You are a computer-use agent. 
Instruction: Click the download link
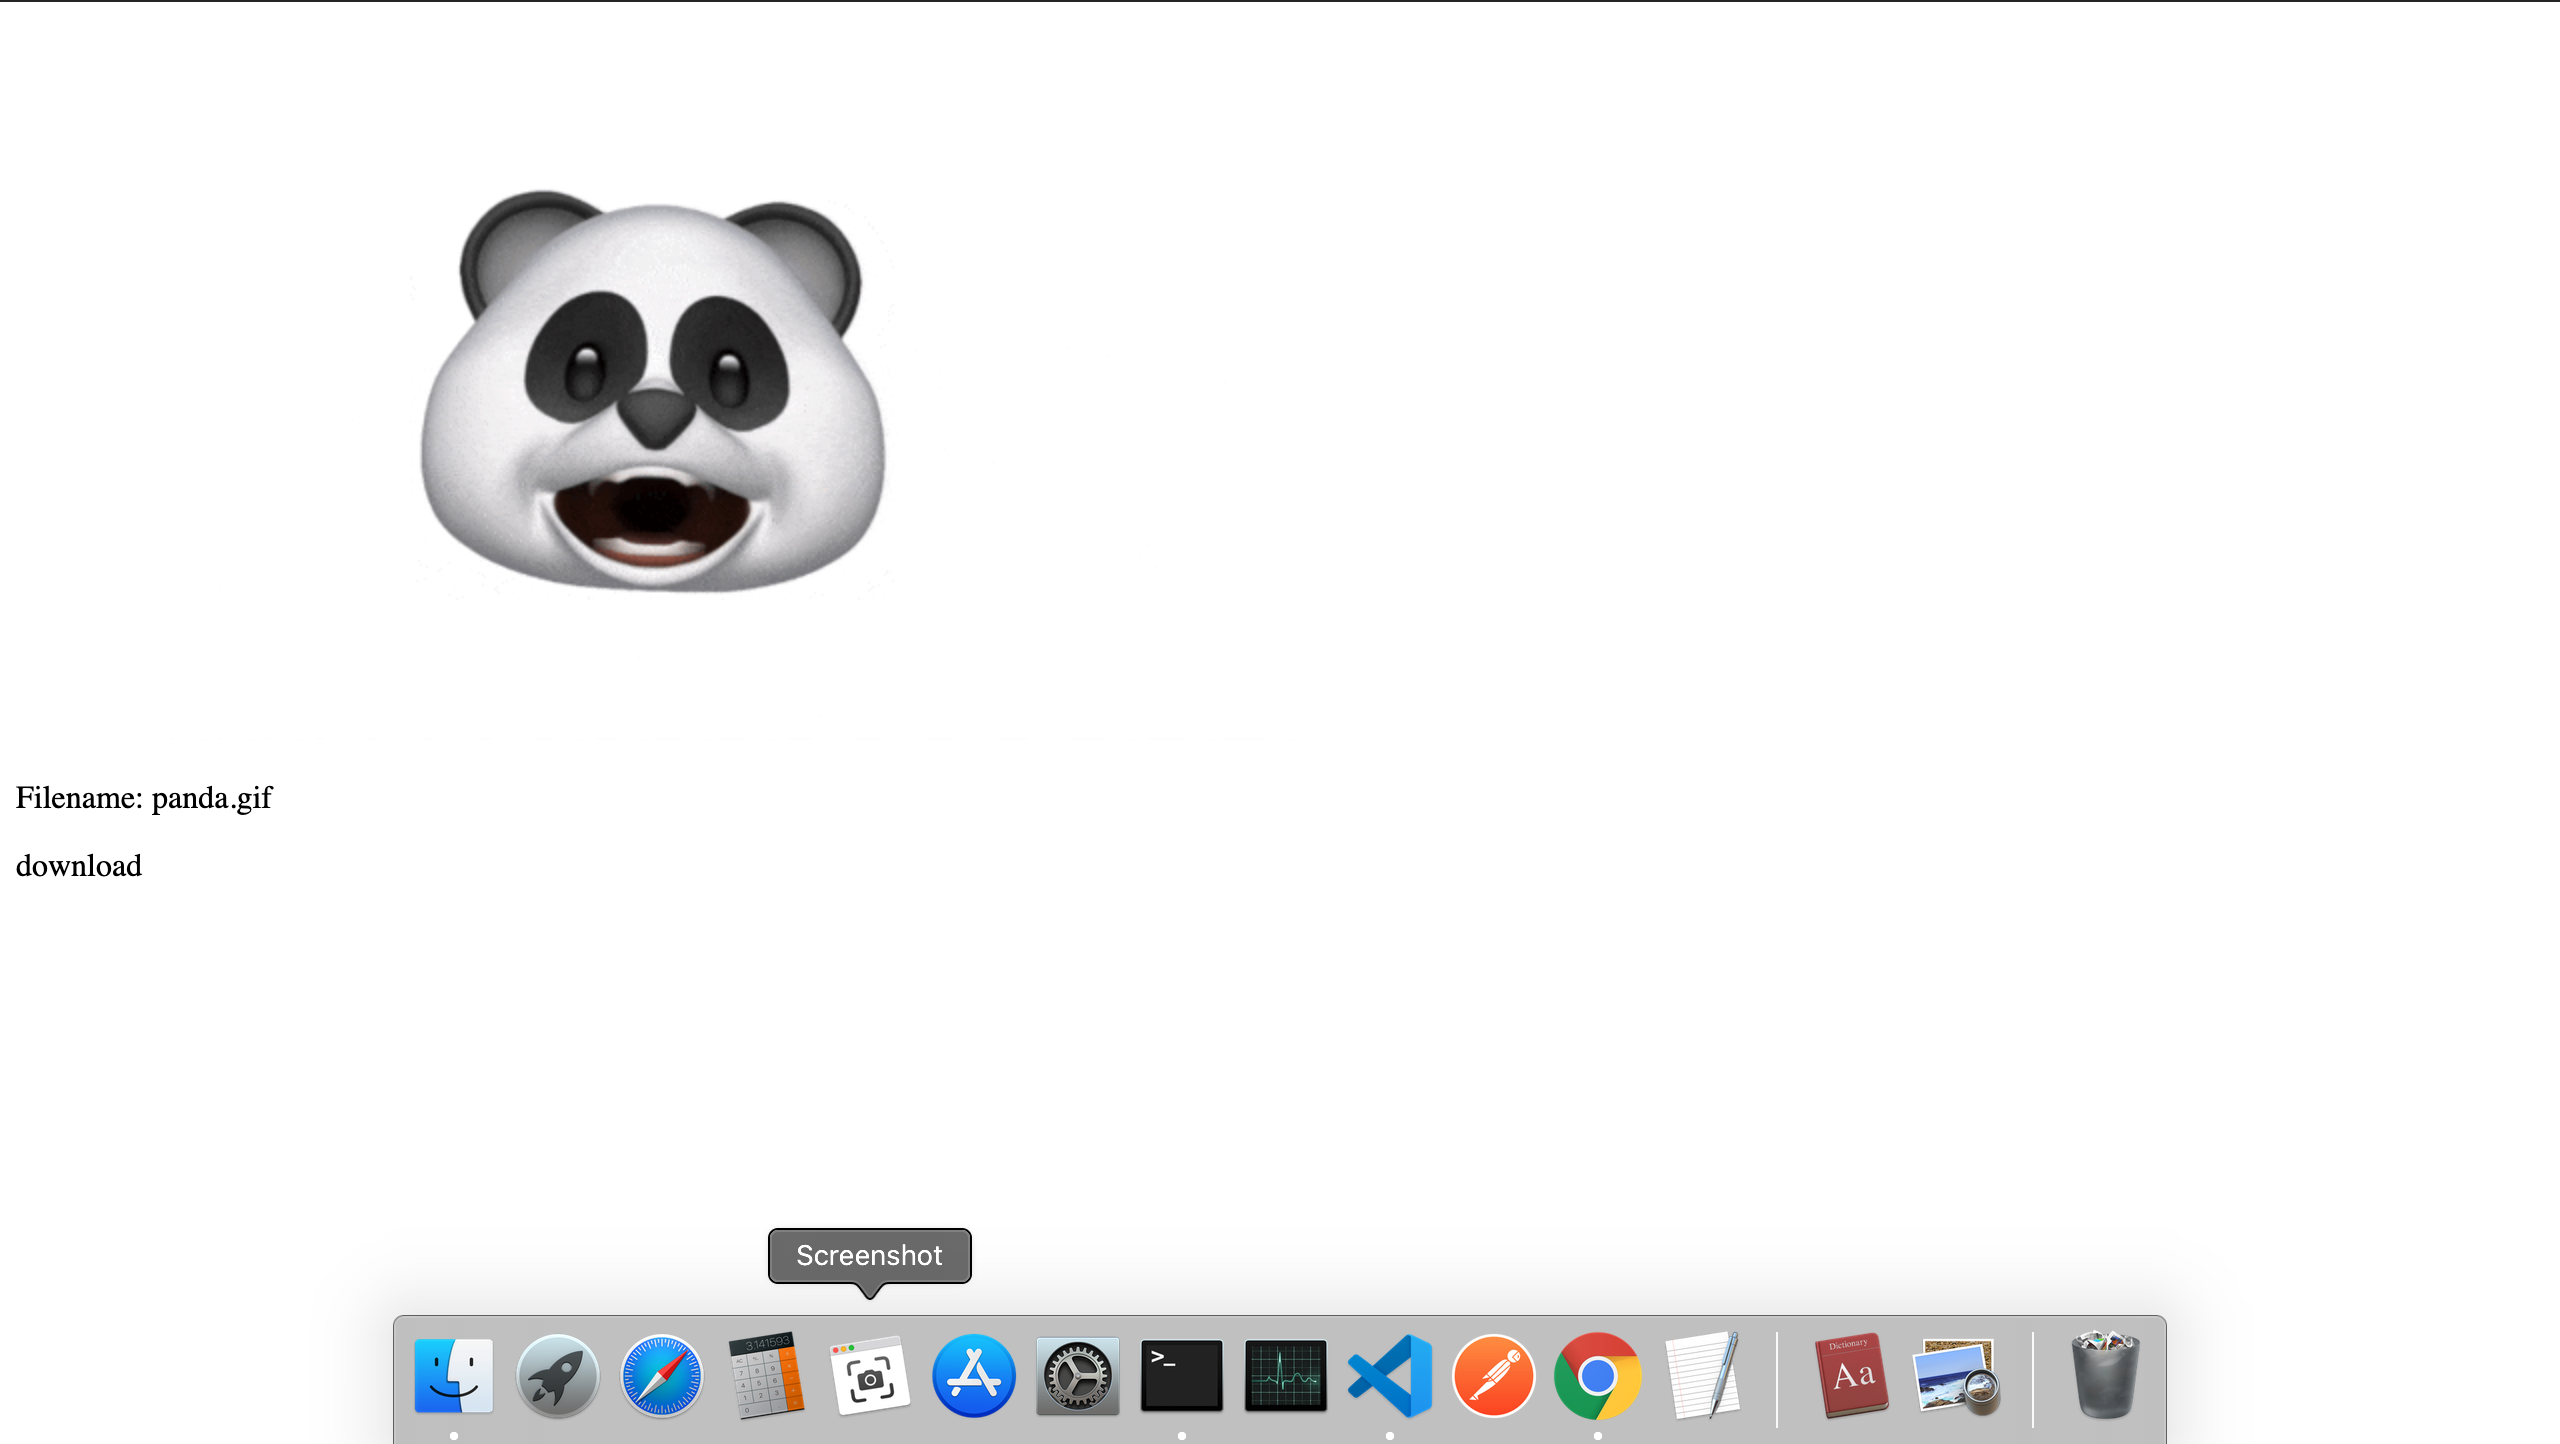pos(79,866)
